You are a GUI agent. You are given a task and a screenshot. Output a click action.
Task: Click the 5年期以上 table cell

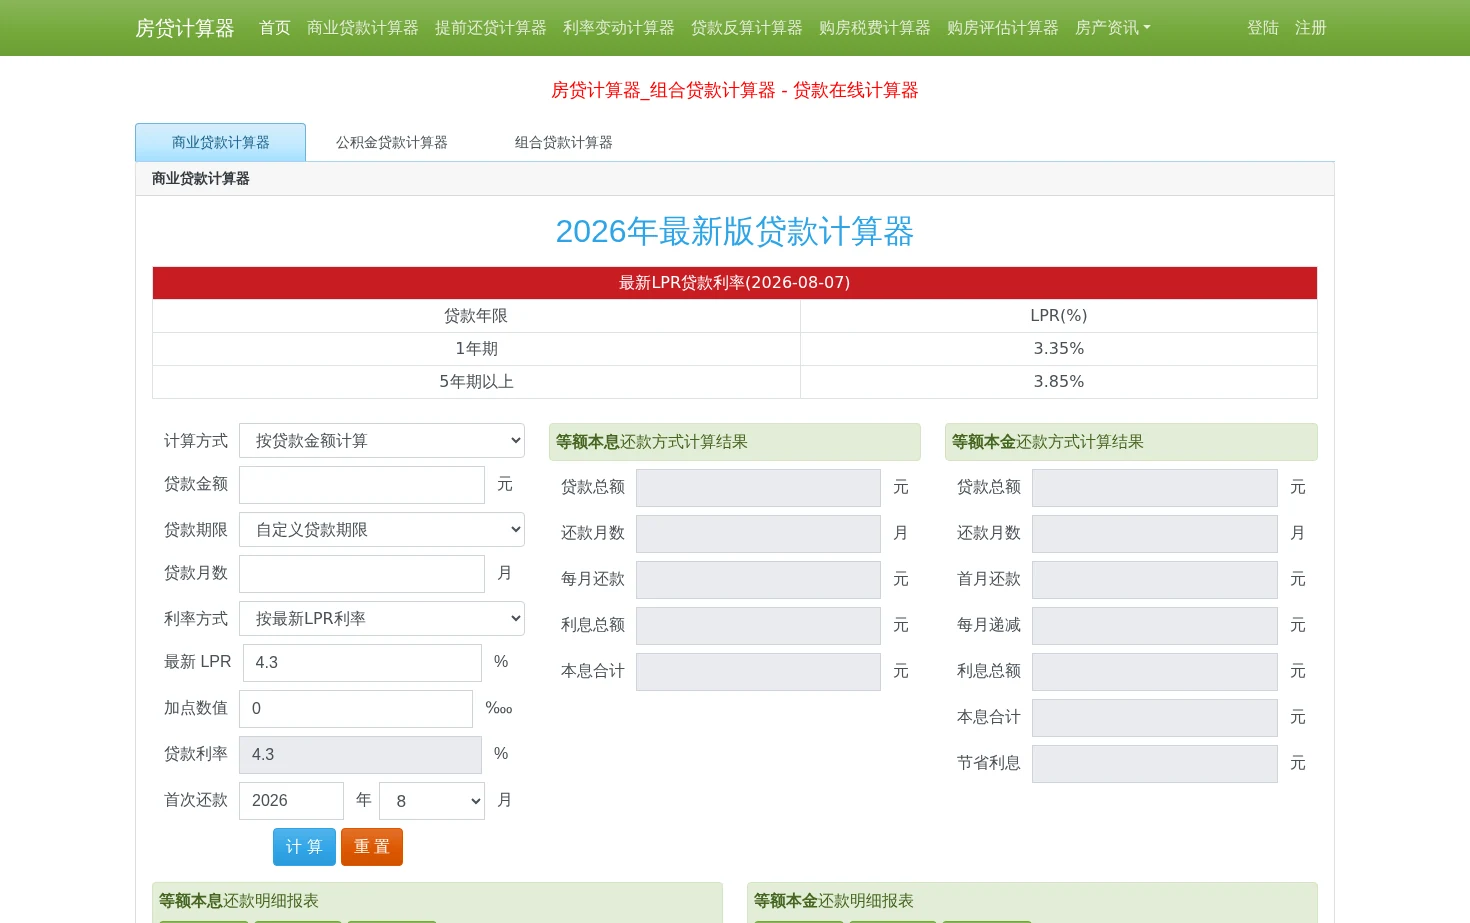coord(476,382)
